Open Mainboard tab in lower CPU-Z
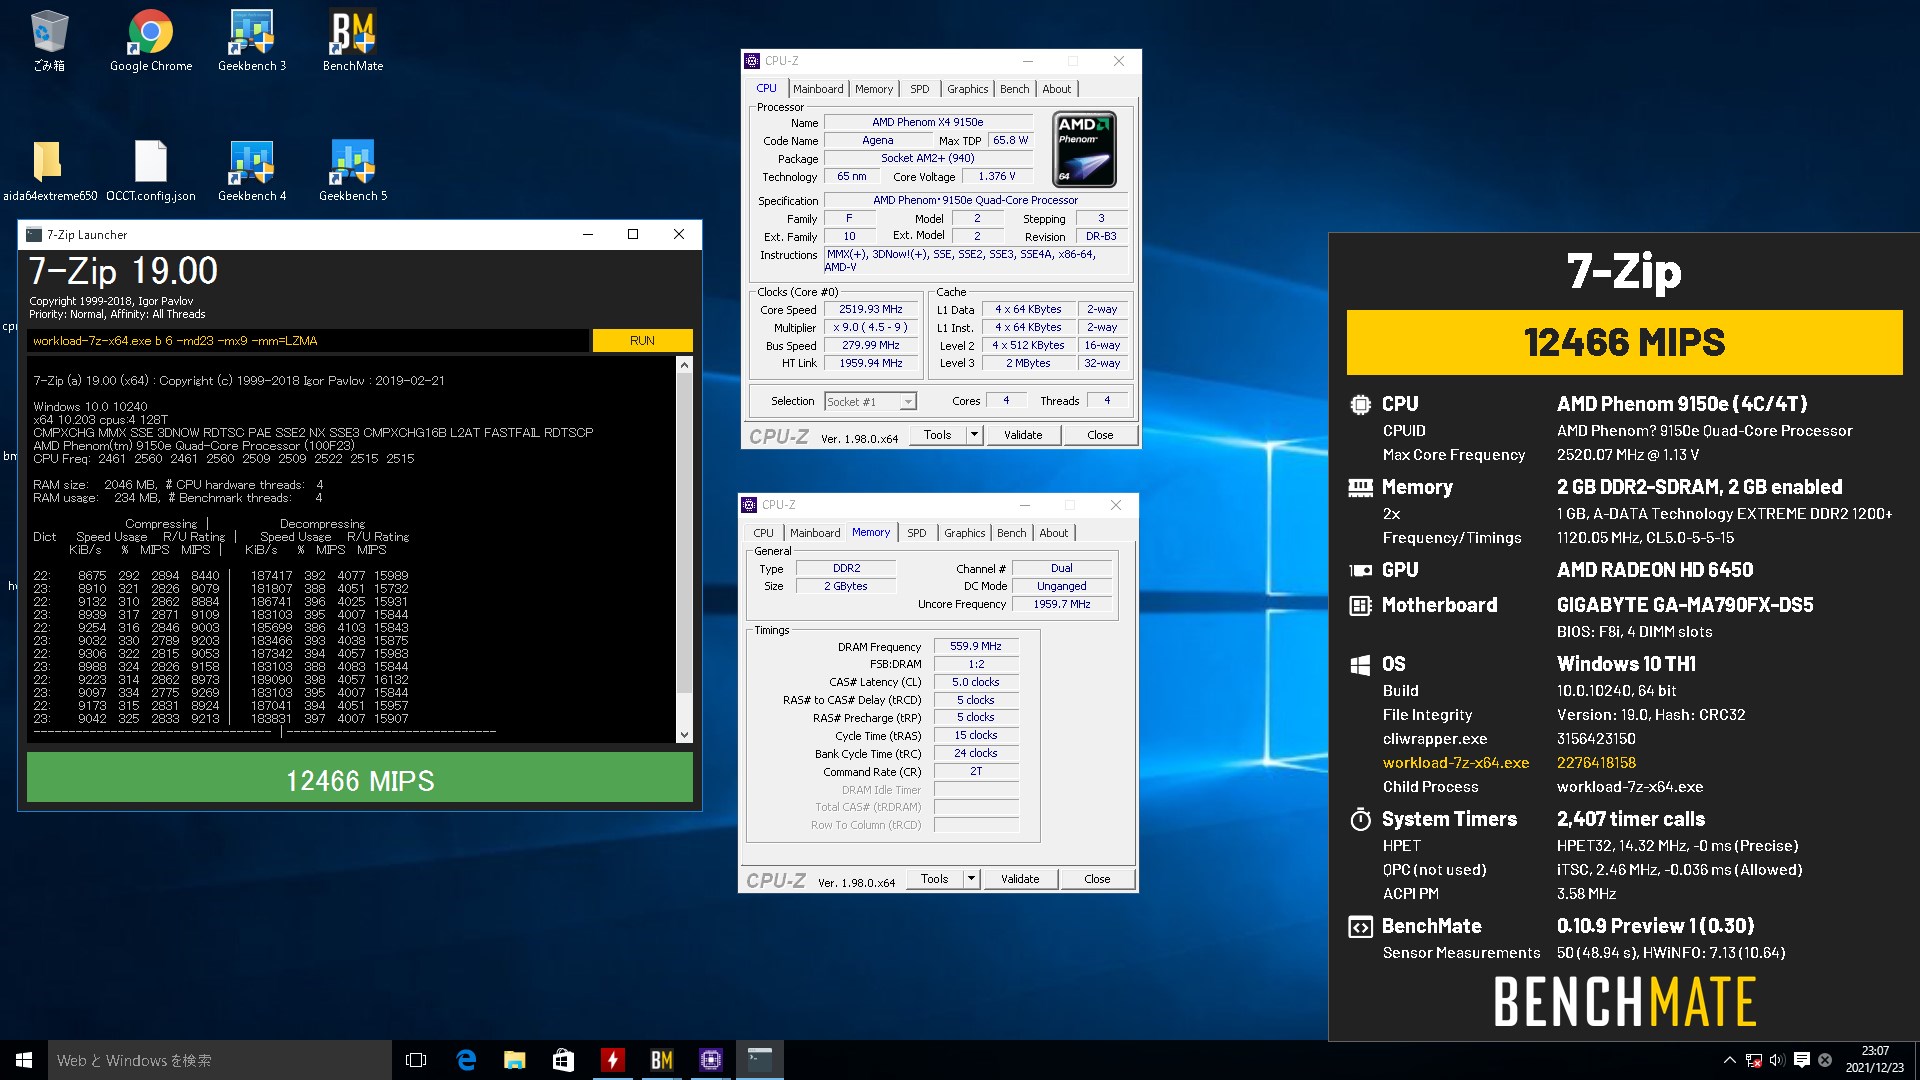 click(815, 533)
